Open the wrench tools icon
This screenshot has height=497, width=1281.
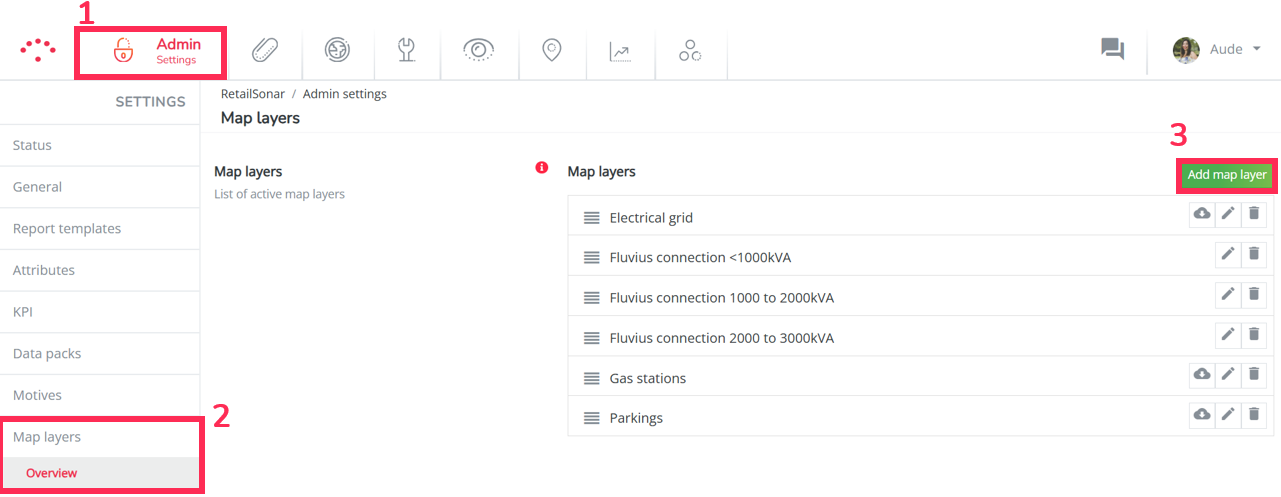click(407, 50)
